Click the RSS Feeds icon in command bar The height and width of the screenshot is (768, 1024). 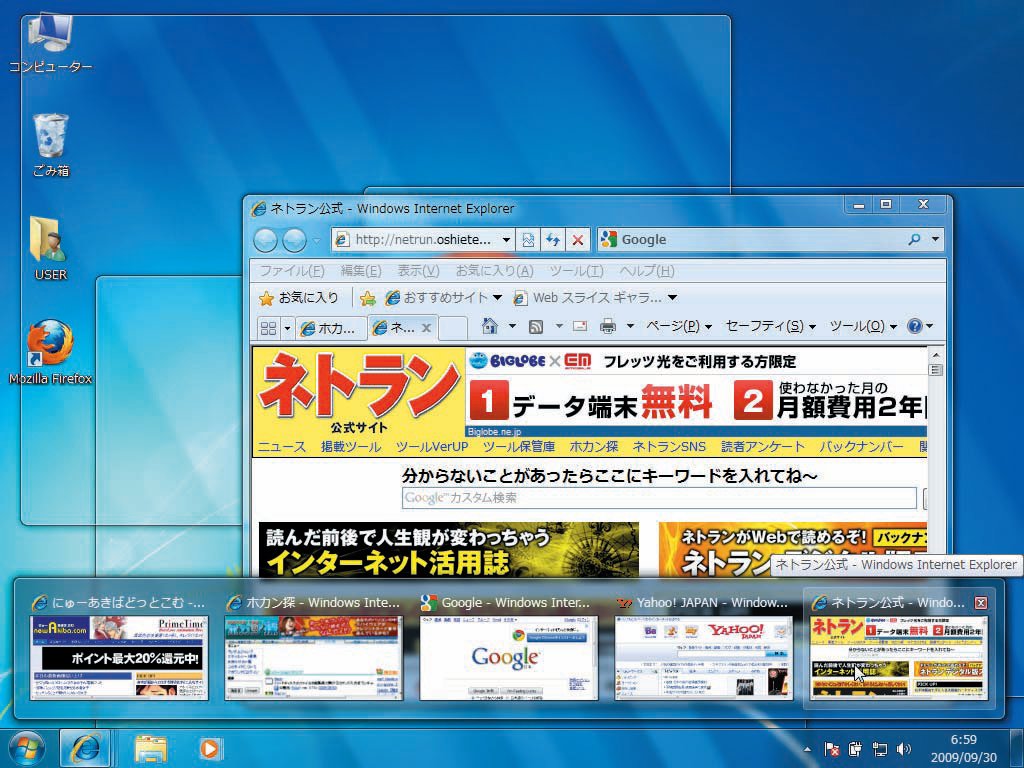point(536,326)
